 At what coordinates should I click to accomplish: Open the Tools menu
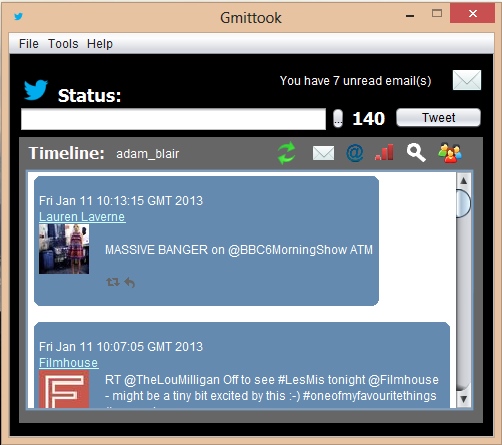[x=63, y=44]
